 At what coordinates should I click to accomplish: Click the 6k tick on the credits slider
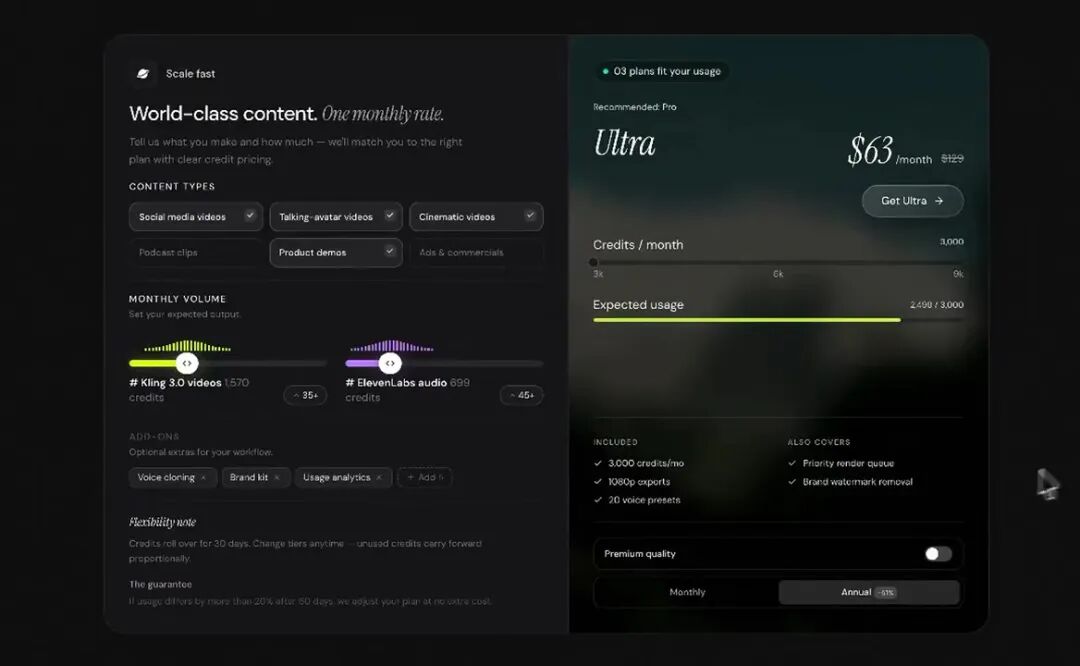(778, 274)
